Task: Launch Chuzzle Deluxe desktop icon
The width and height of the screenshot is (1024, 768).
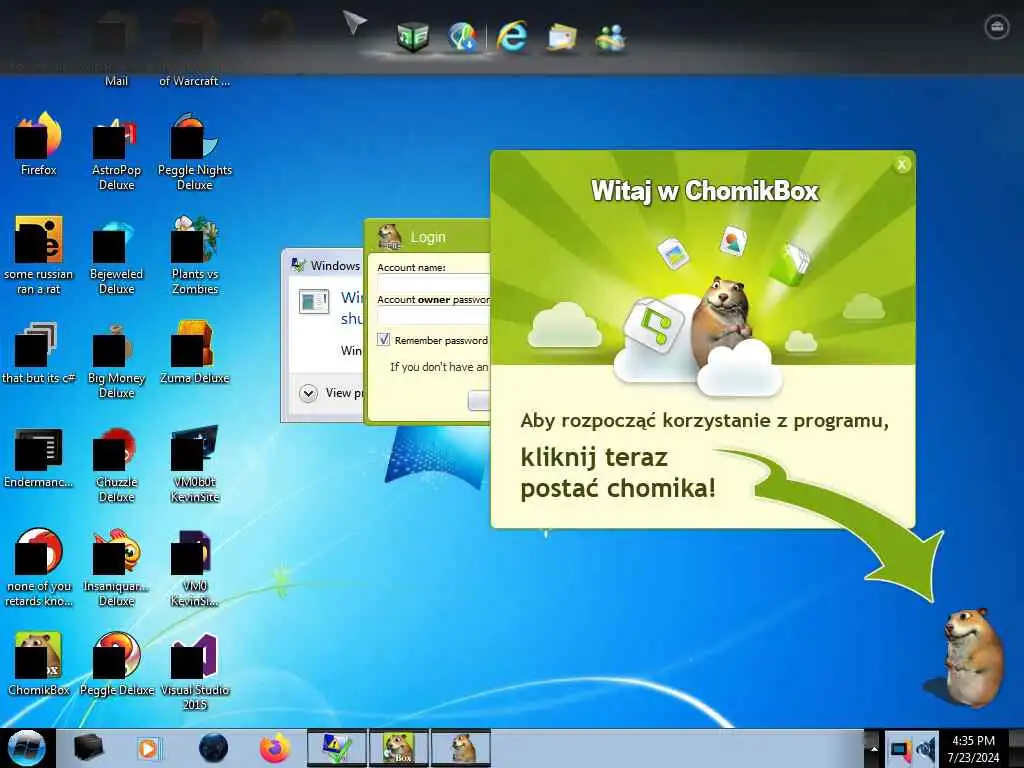Action: tap(116, 465)
